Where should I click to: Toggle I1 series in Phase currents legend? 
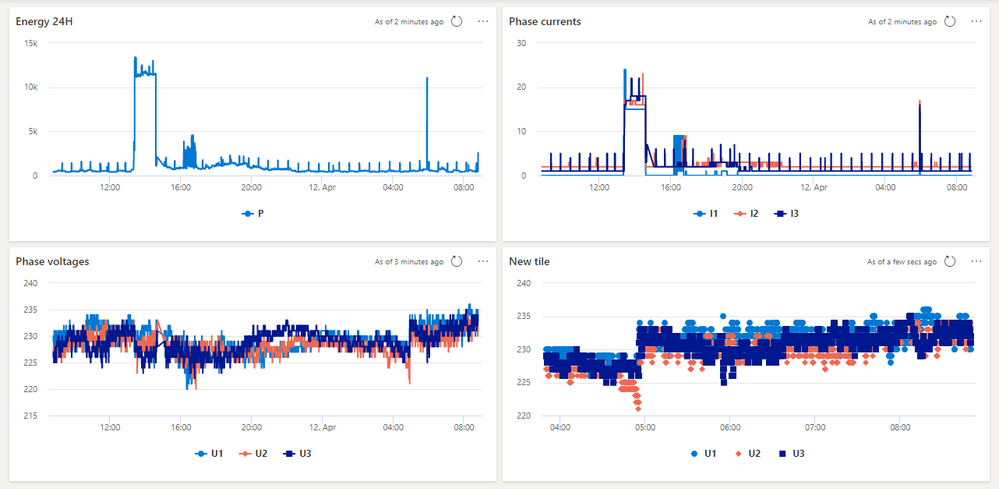coord(706,214)
